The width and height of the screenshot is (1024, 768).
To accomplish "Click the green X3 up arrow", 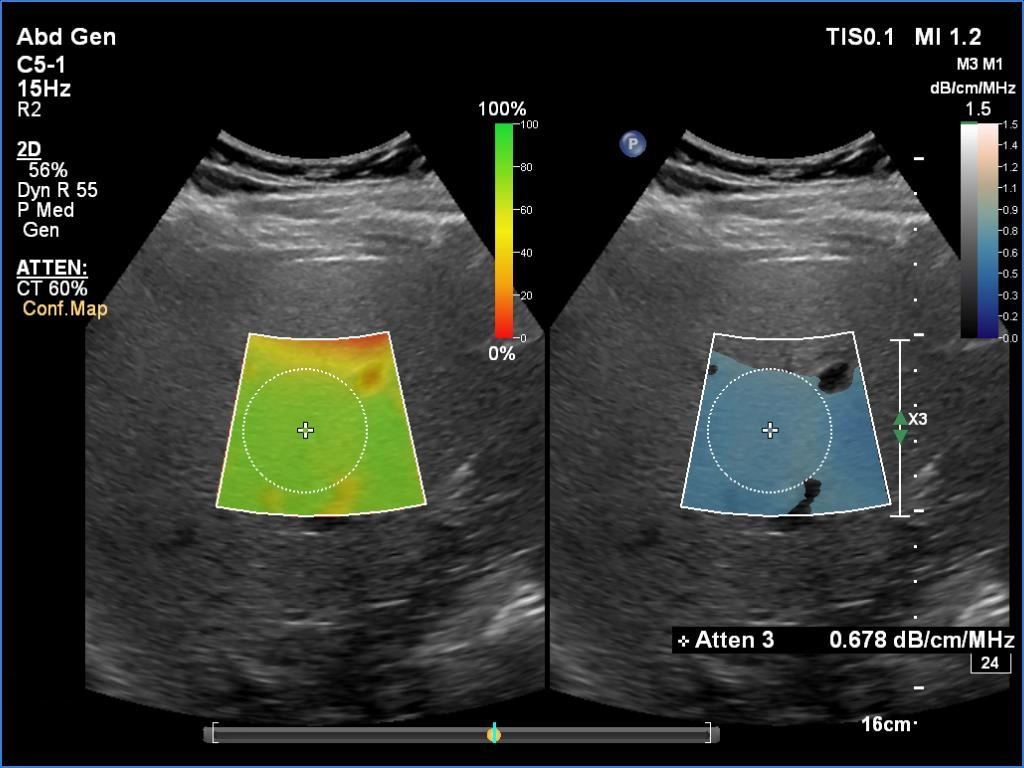I will click(x=900, y=418).
